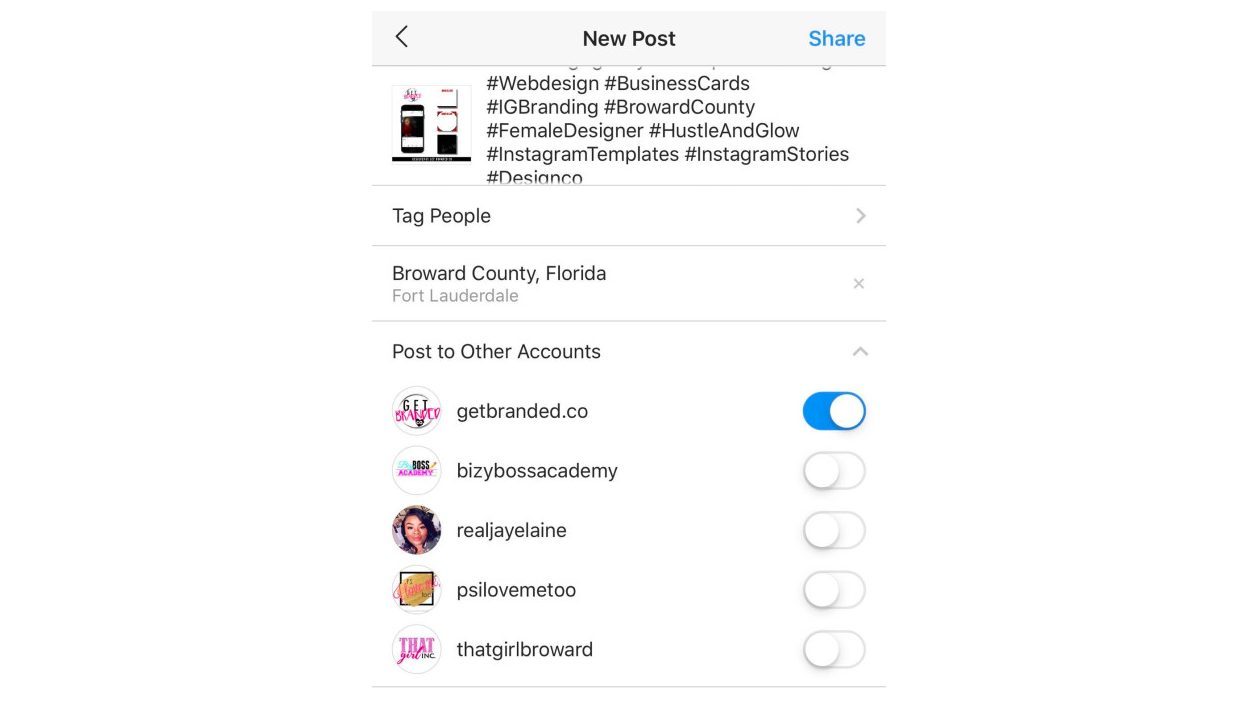This screenshot has width=1256, height=708.
Task: Switch on thatgirlbroward posting
Action: pos(834,649)
